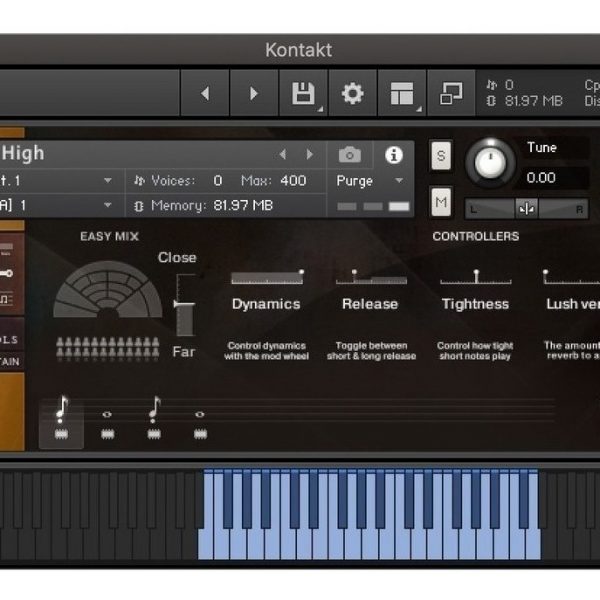600x600 pixels.
Task: Switch to minimized view with overlapping squares icon
Action: [x=451, y=93]
